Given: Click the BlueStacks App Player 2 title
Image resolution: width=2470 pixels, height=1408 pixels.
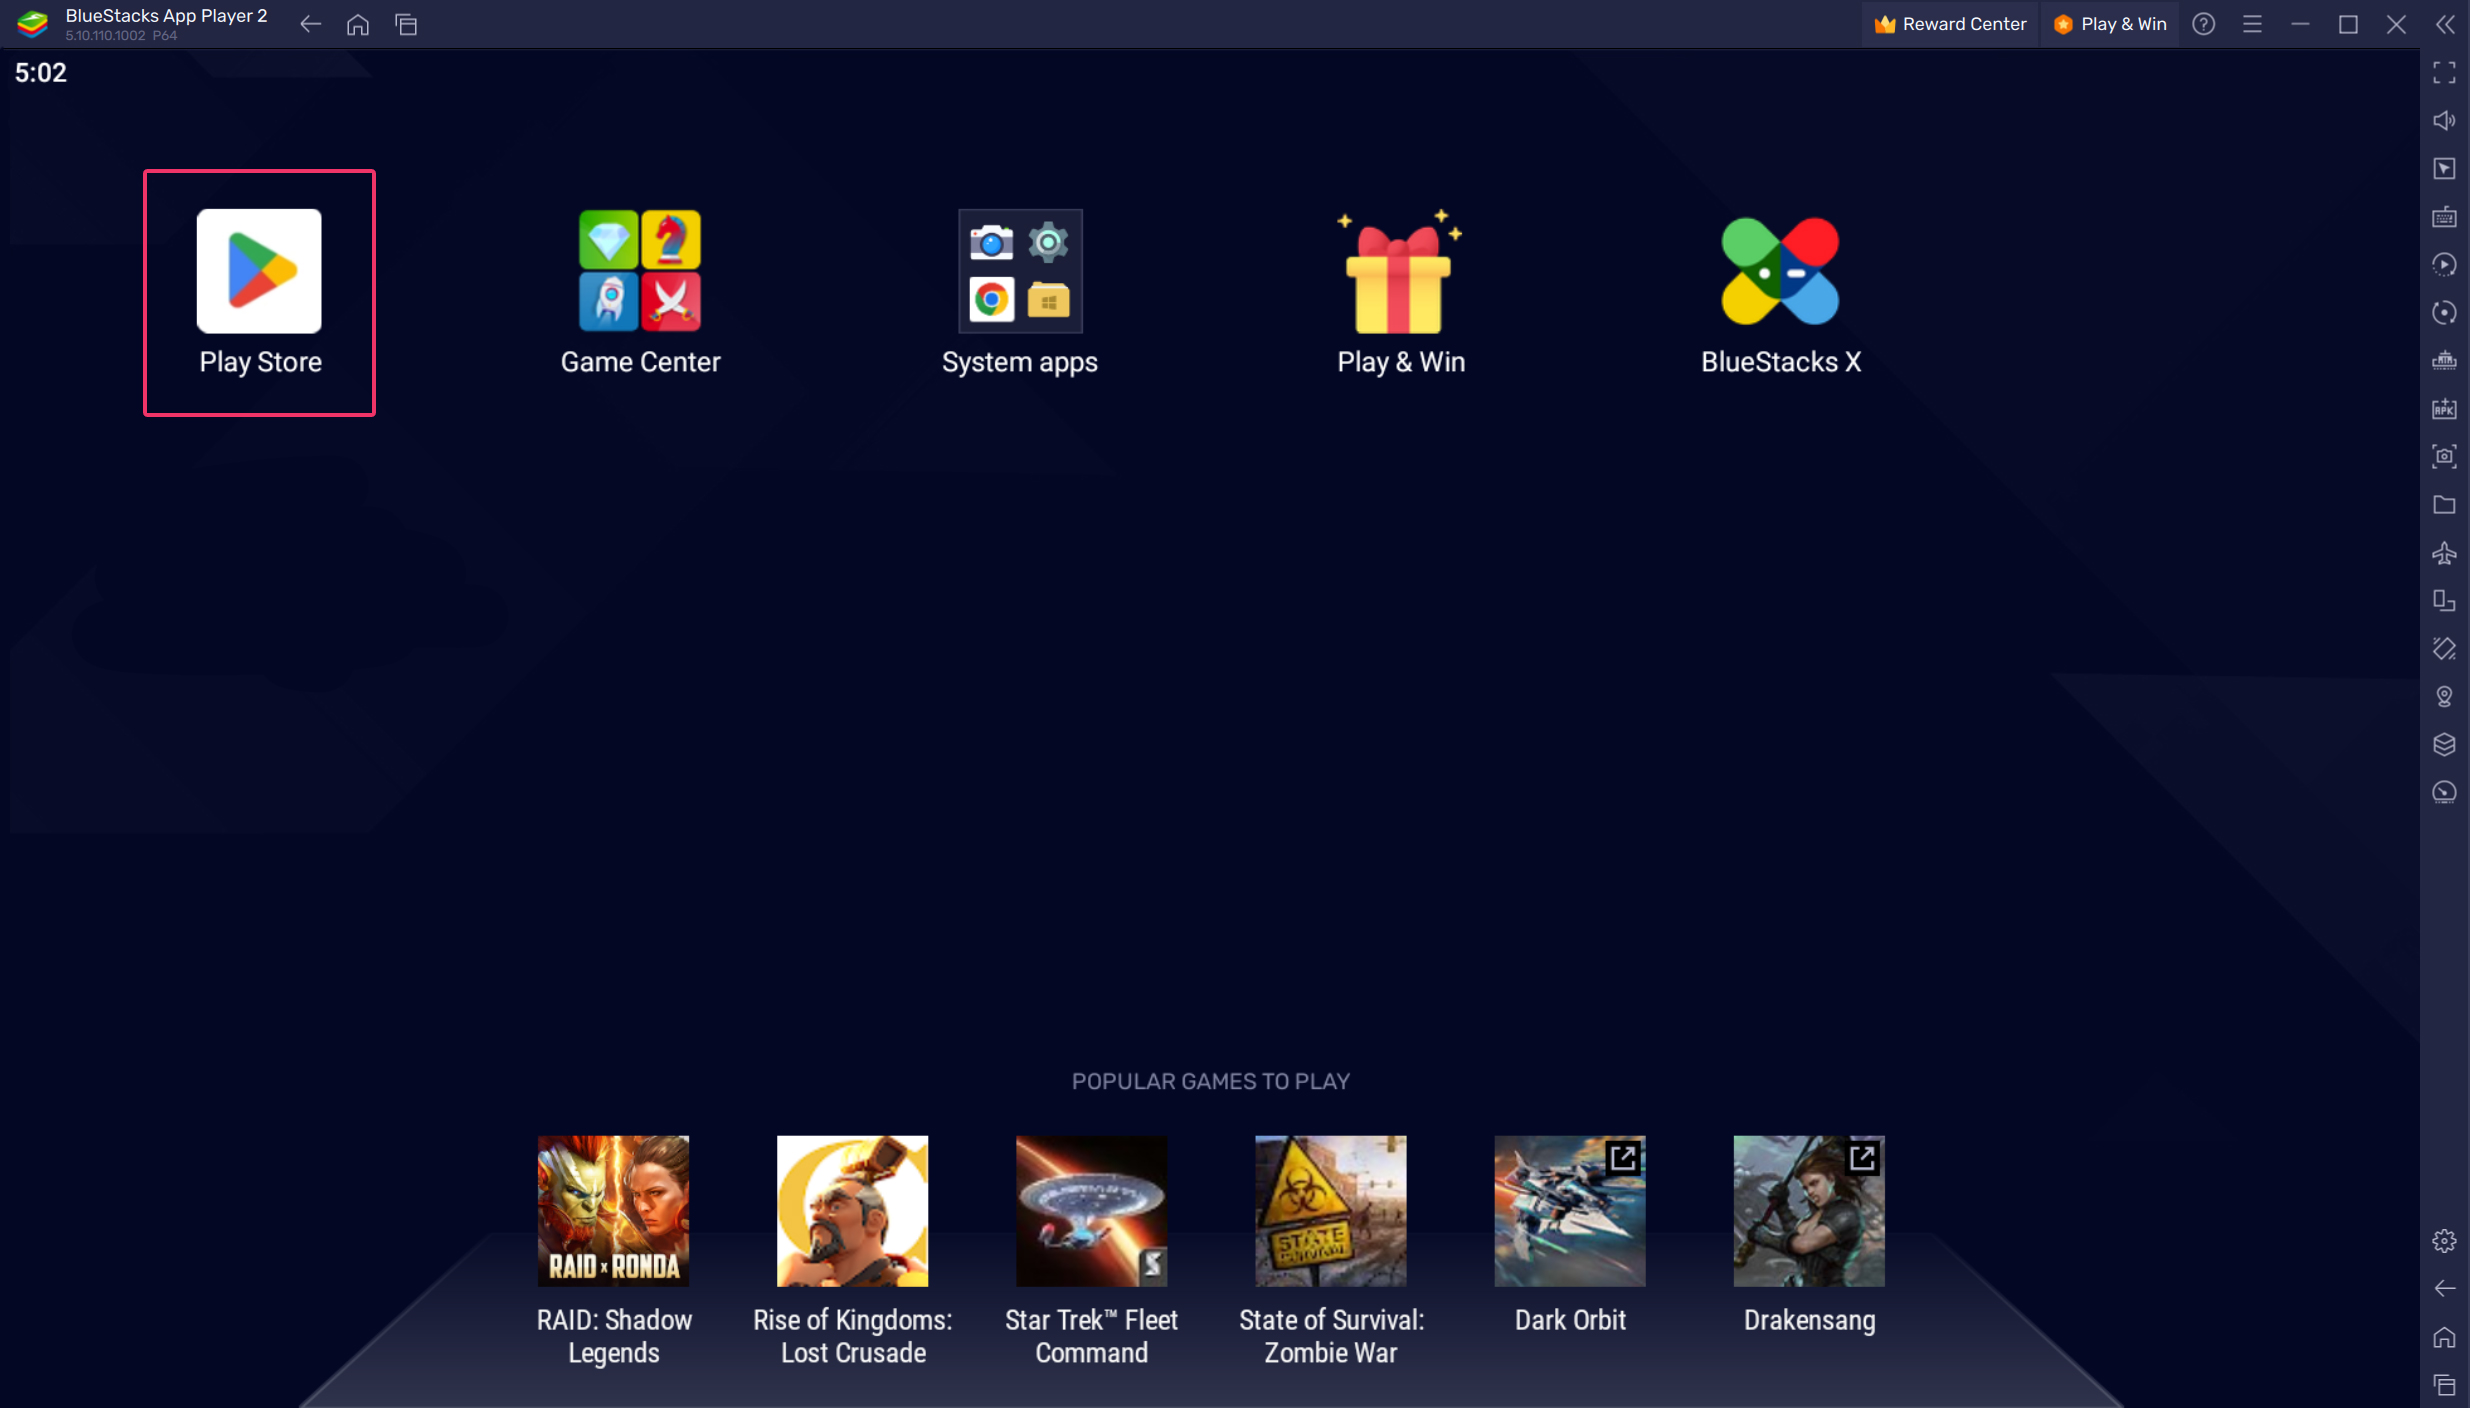Looking at the screenshot, I should coord(166,16).
